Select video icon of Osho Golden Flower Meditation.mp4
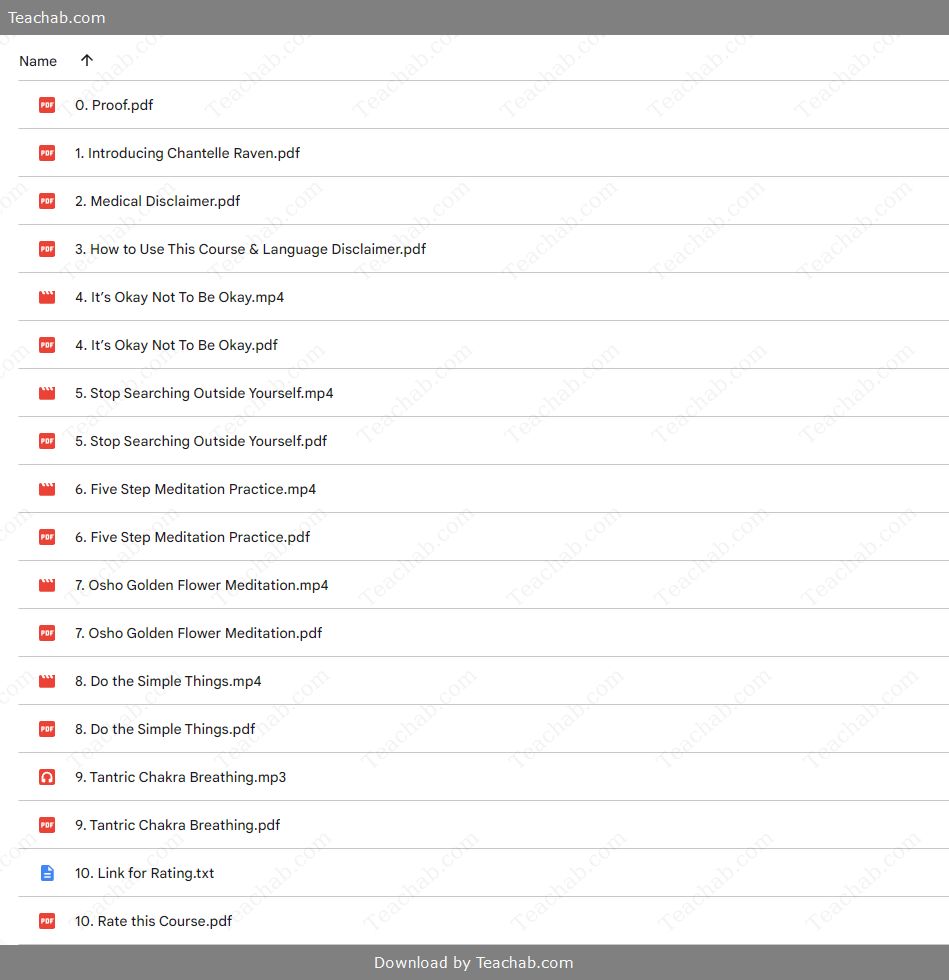The height and width of the screenshot is (980, 949). click(47, 585)
